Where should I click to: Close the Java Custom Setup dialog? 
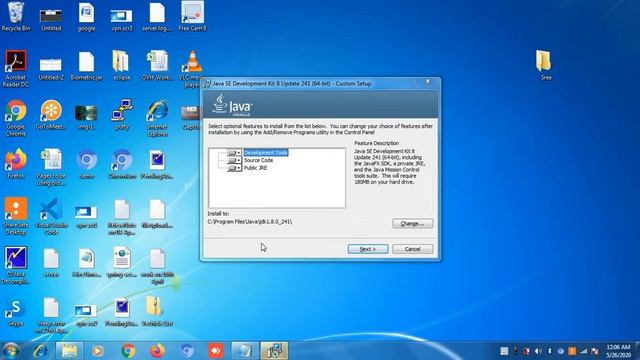pos(427,82)
